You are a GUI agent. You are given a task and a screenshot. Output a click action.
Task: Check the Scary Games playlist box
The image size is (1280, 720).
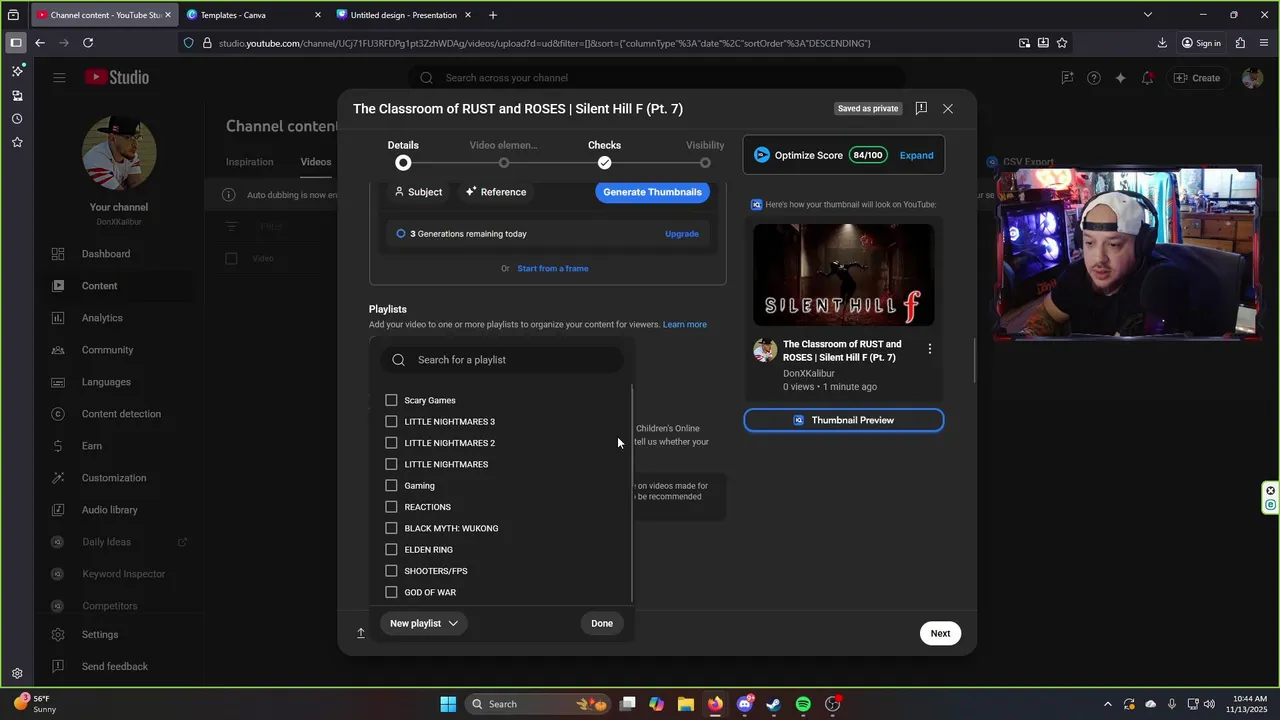[x=391, y=400]
